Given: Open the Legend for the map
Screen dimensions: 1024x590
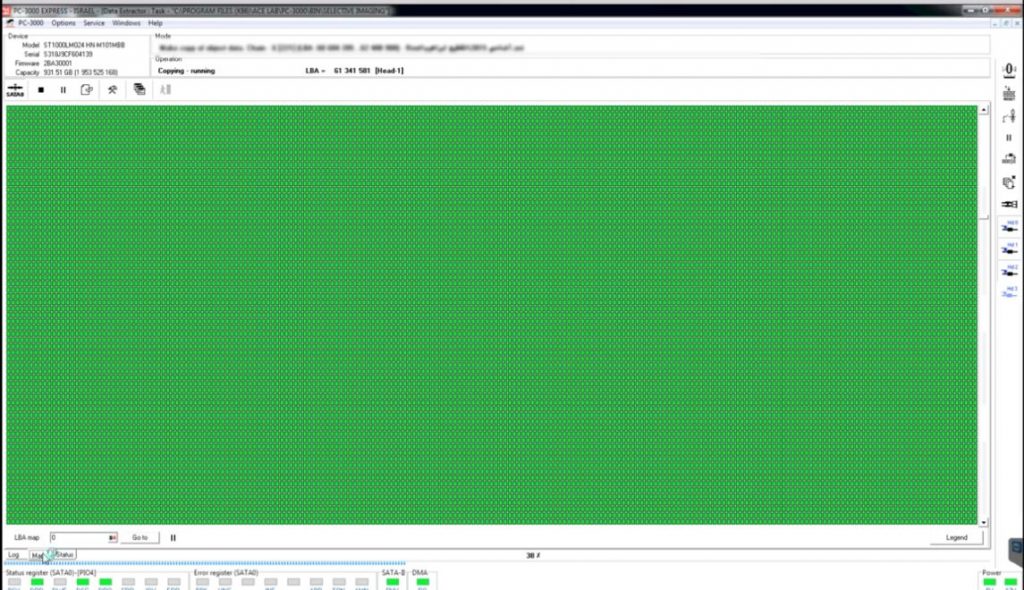Looking at the screenshot, I should click(x=956, y=537).
